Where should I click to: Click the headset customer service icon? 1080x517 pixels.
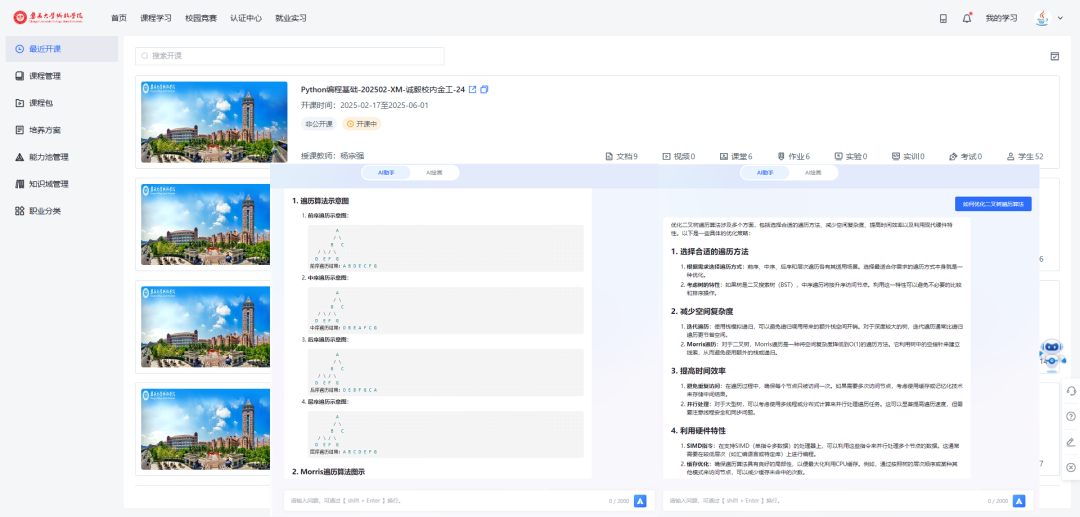pyautogui.click(x=1071, y=390)
